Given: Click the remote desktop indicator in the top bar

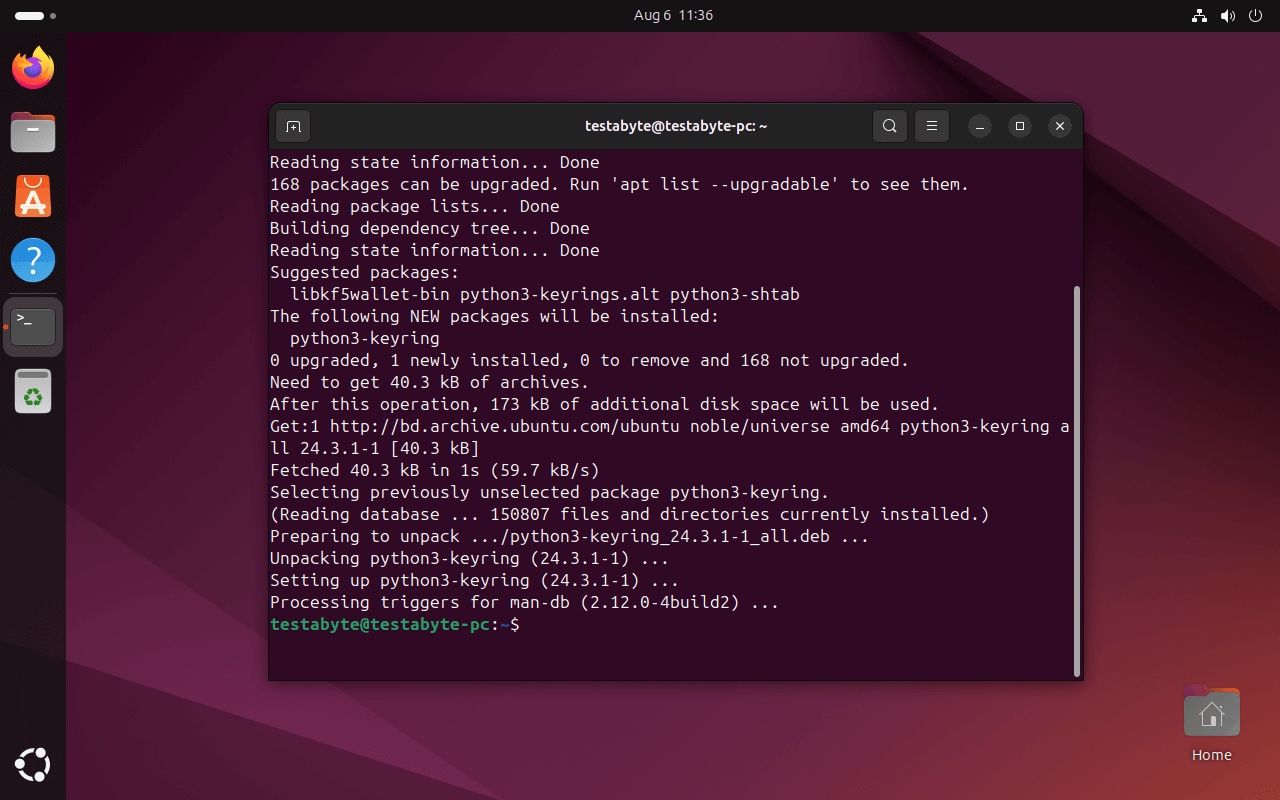Looking at the screenshot, I should 1199,15.
